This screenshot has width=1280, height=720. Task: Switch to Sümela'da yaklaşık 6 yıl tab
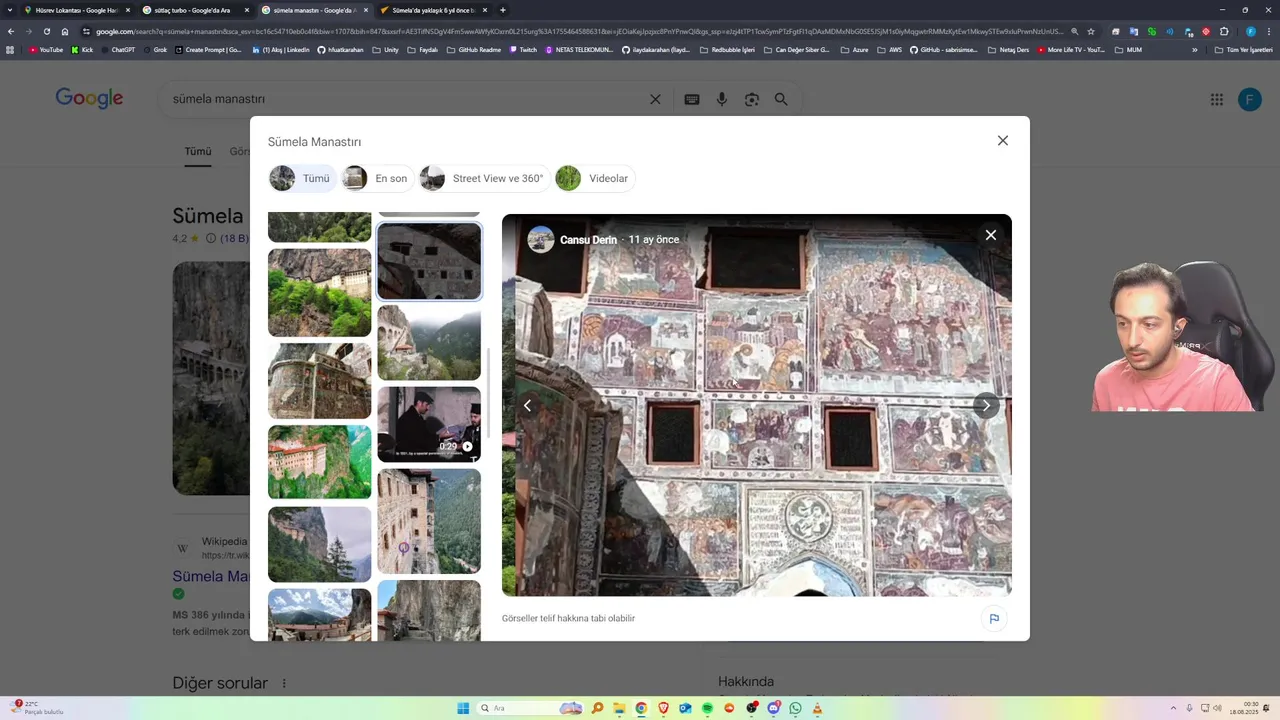[434, 10]
